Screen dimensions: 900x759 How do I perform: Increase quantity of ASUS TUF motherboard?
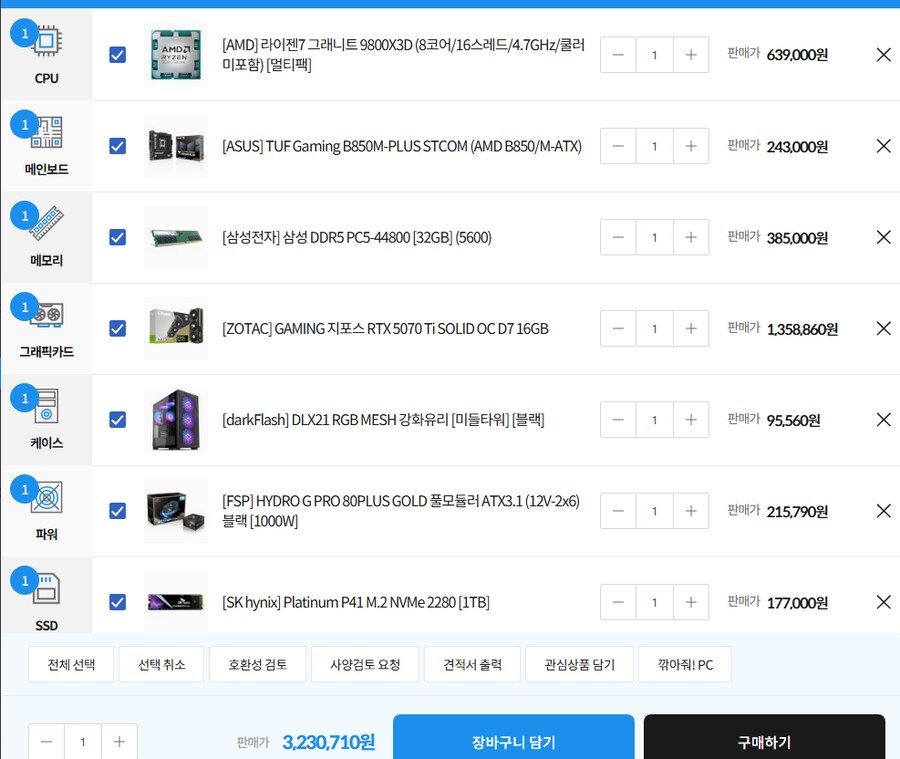point(690,146)
